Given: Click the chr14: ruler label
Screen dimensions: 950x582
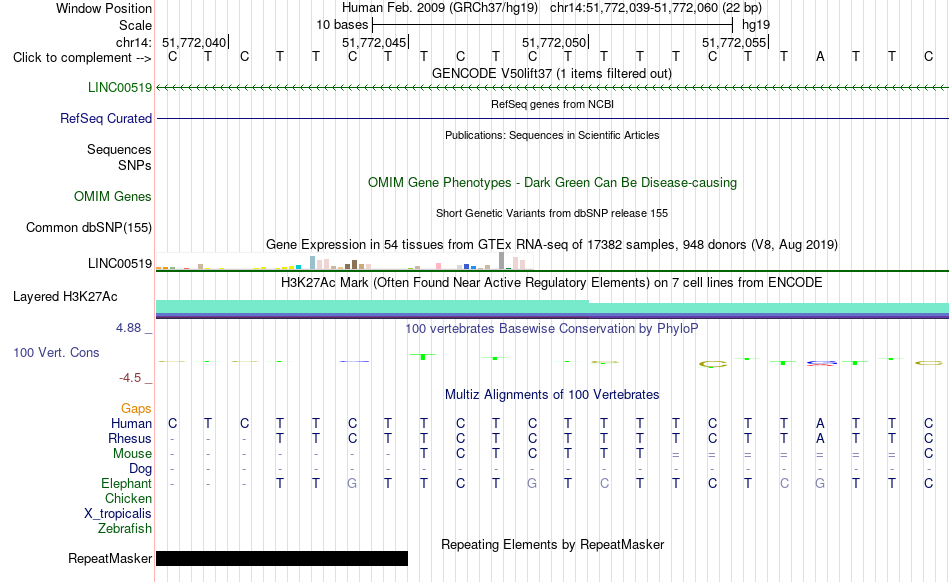Looking at the screenshot, I should click(x=133, y=42).
